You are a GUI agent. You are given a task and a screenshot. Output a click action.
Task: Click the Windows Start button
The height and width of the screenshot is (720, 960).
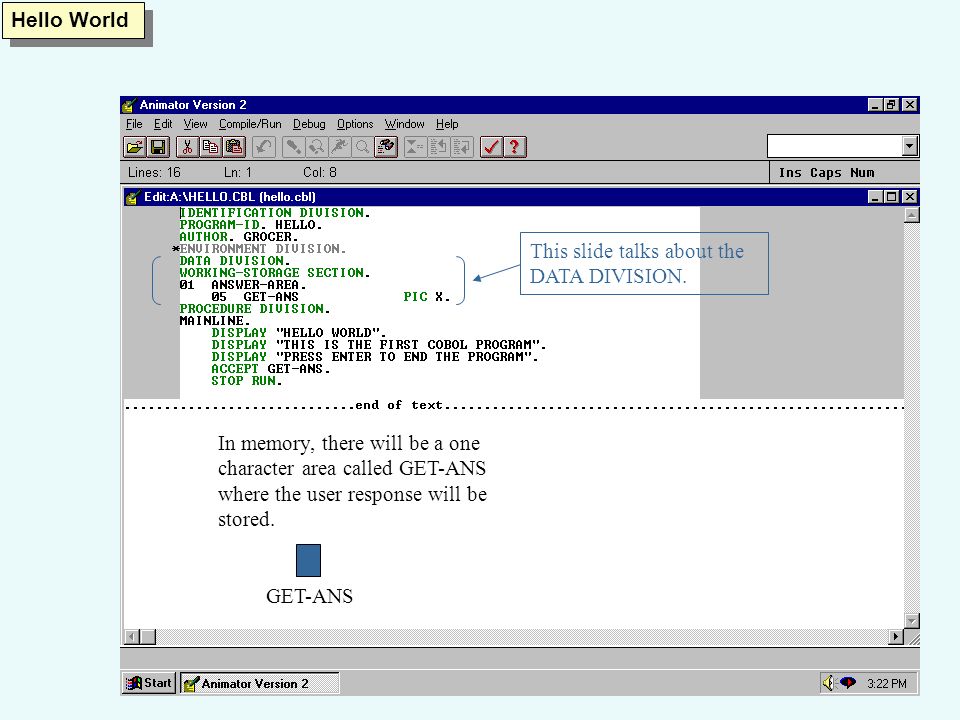149,683
